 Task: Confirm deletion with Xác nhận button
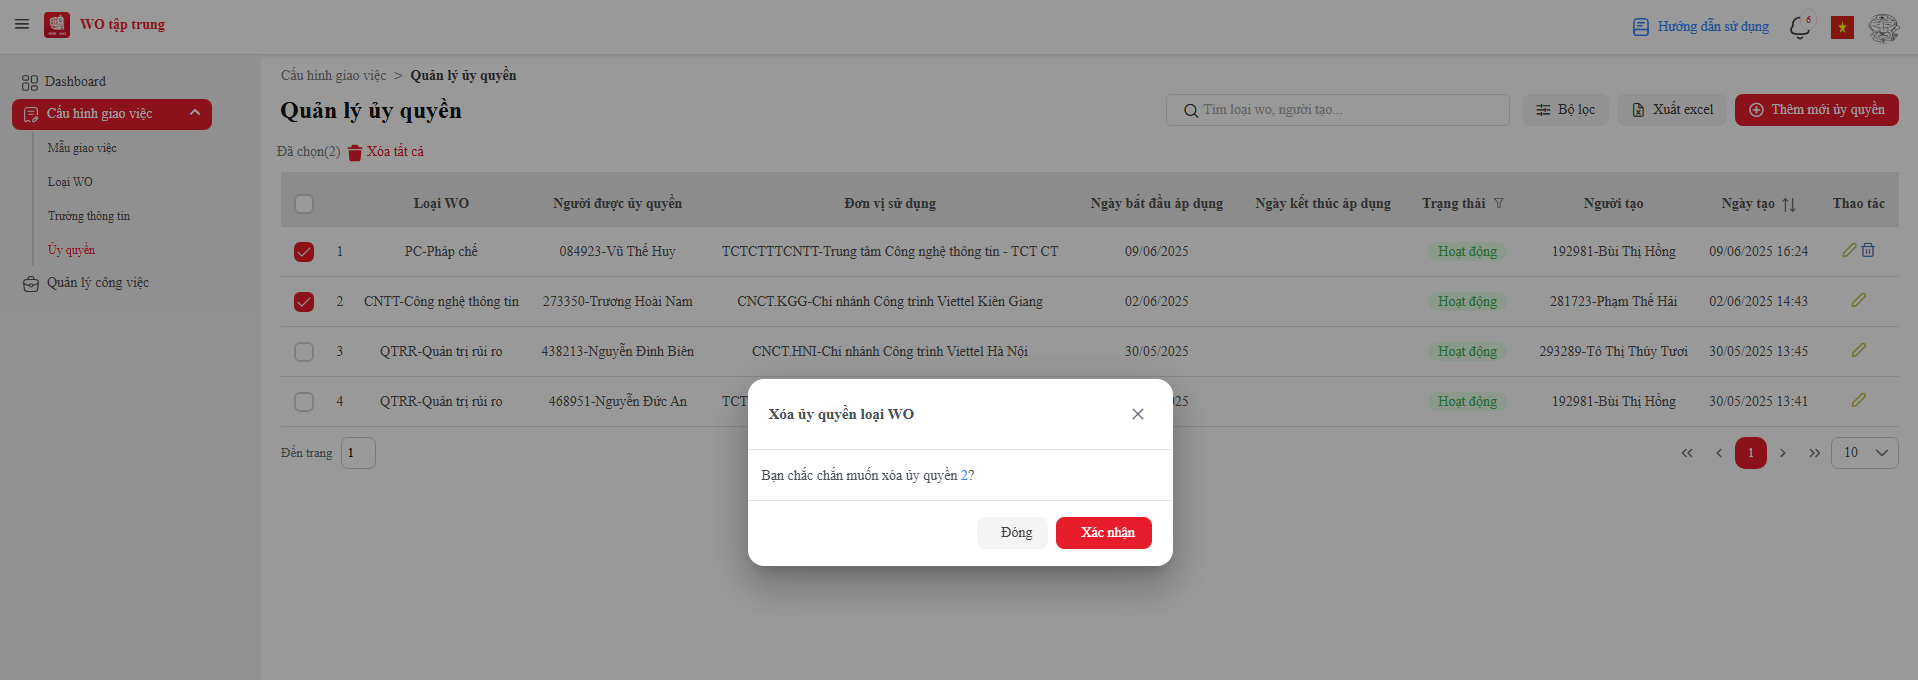click(x=1104, y=533)
